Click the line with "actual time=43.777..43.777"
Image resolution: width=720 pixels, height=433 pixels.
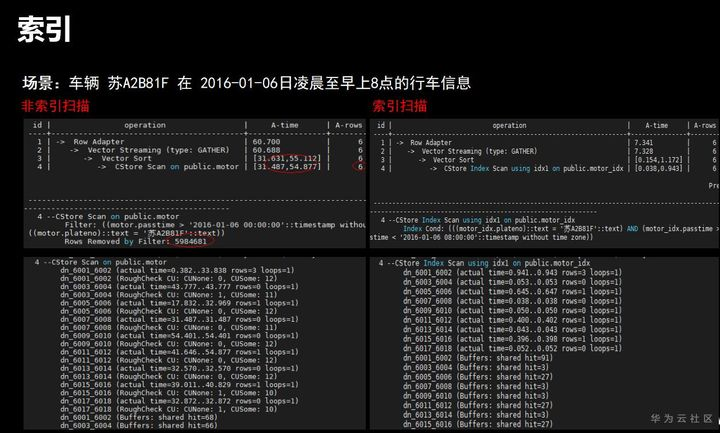[x=179, y=287]
